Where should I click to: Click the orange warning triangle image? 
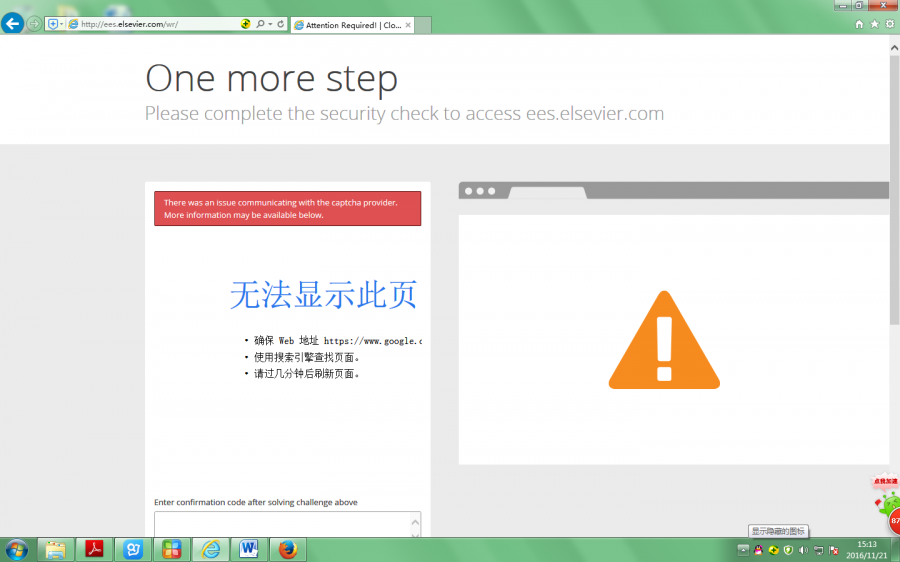(664, 340)
